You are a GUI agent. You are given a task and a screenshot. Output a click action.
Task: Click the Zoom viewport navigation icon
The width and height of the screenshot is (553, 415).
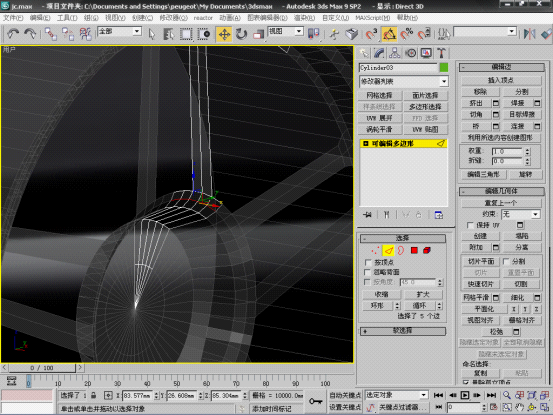[507, 395]
